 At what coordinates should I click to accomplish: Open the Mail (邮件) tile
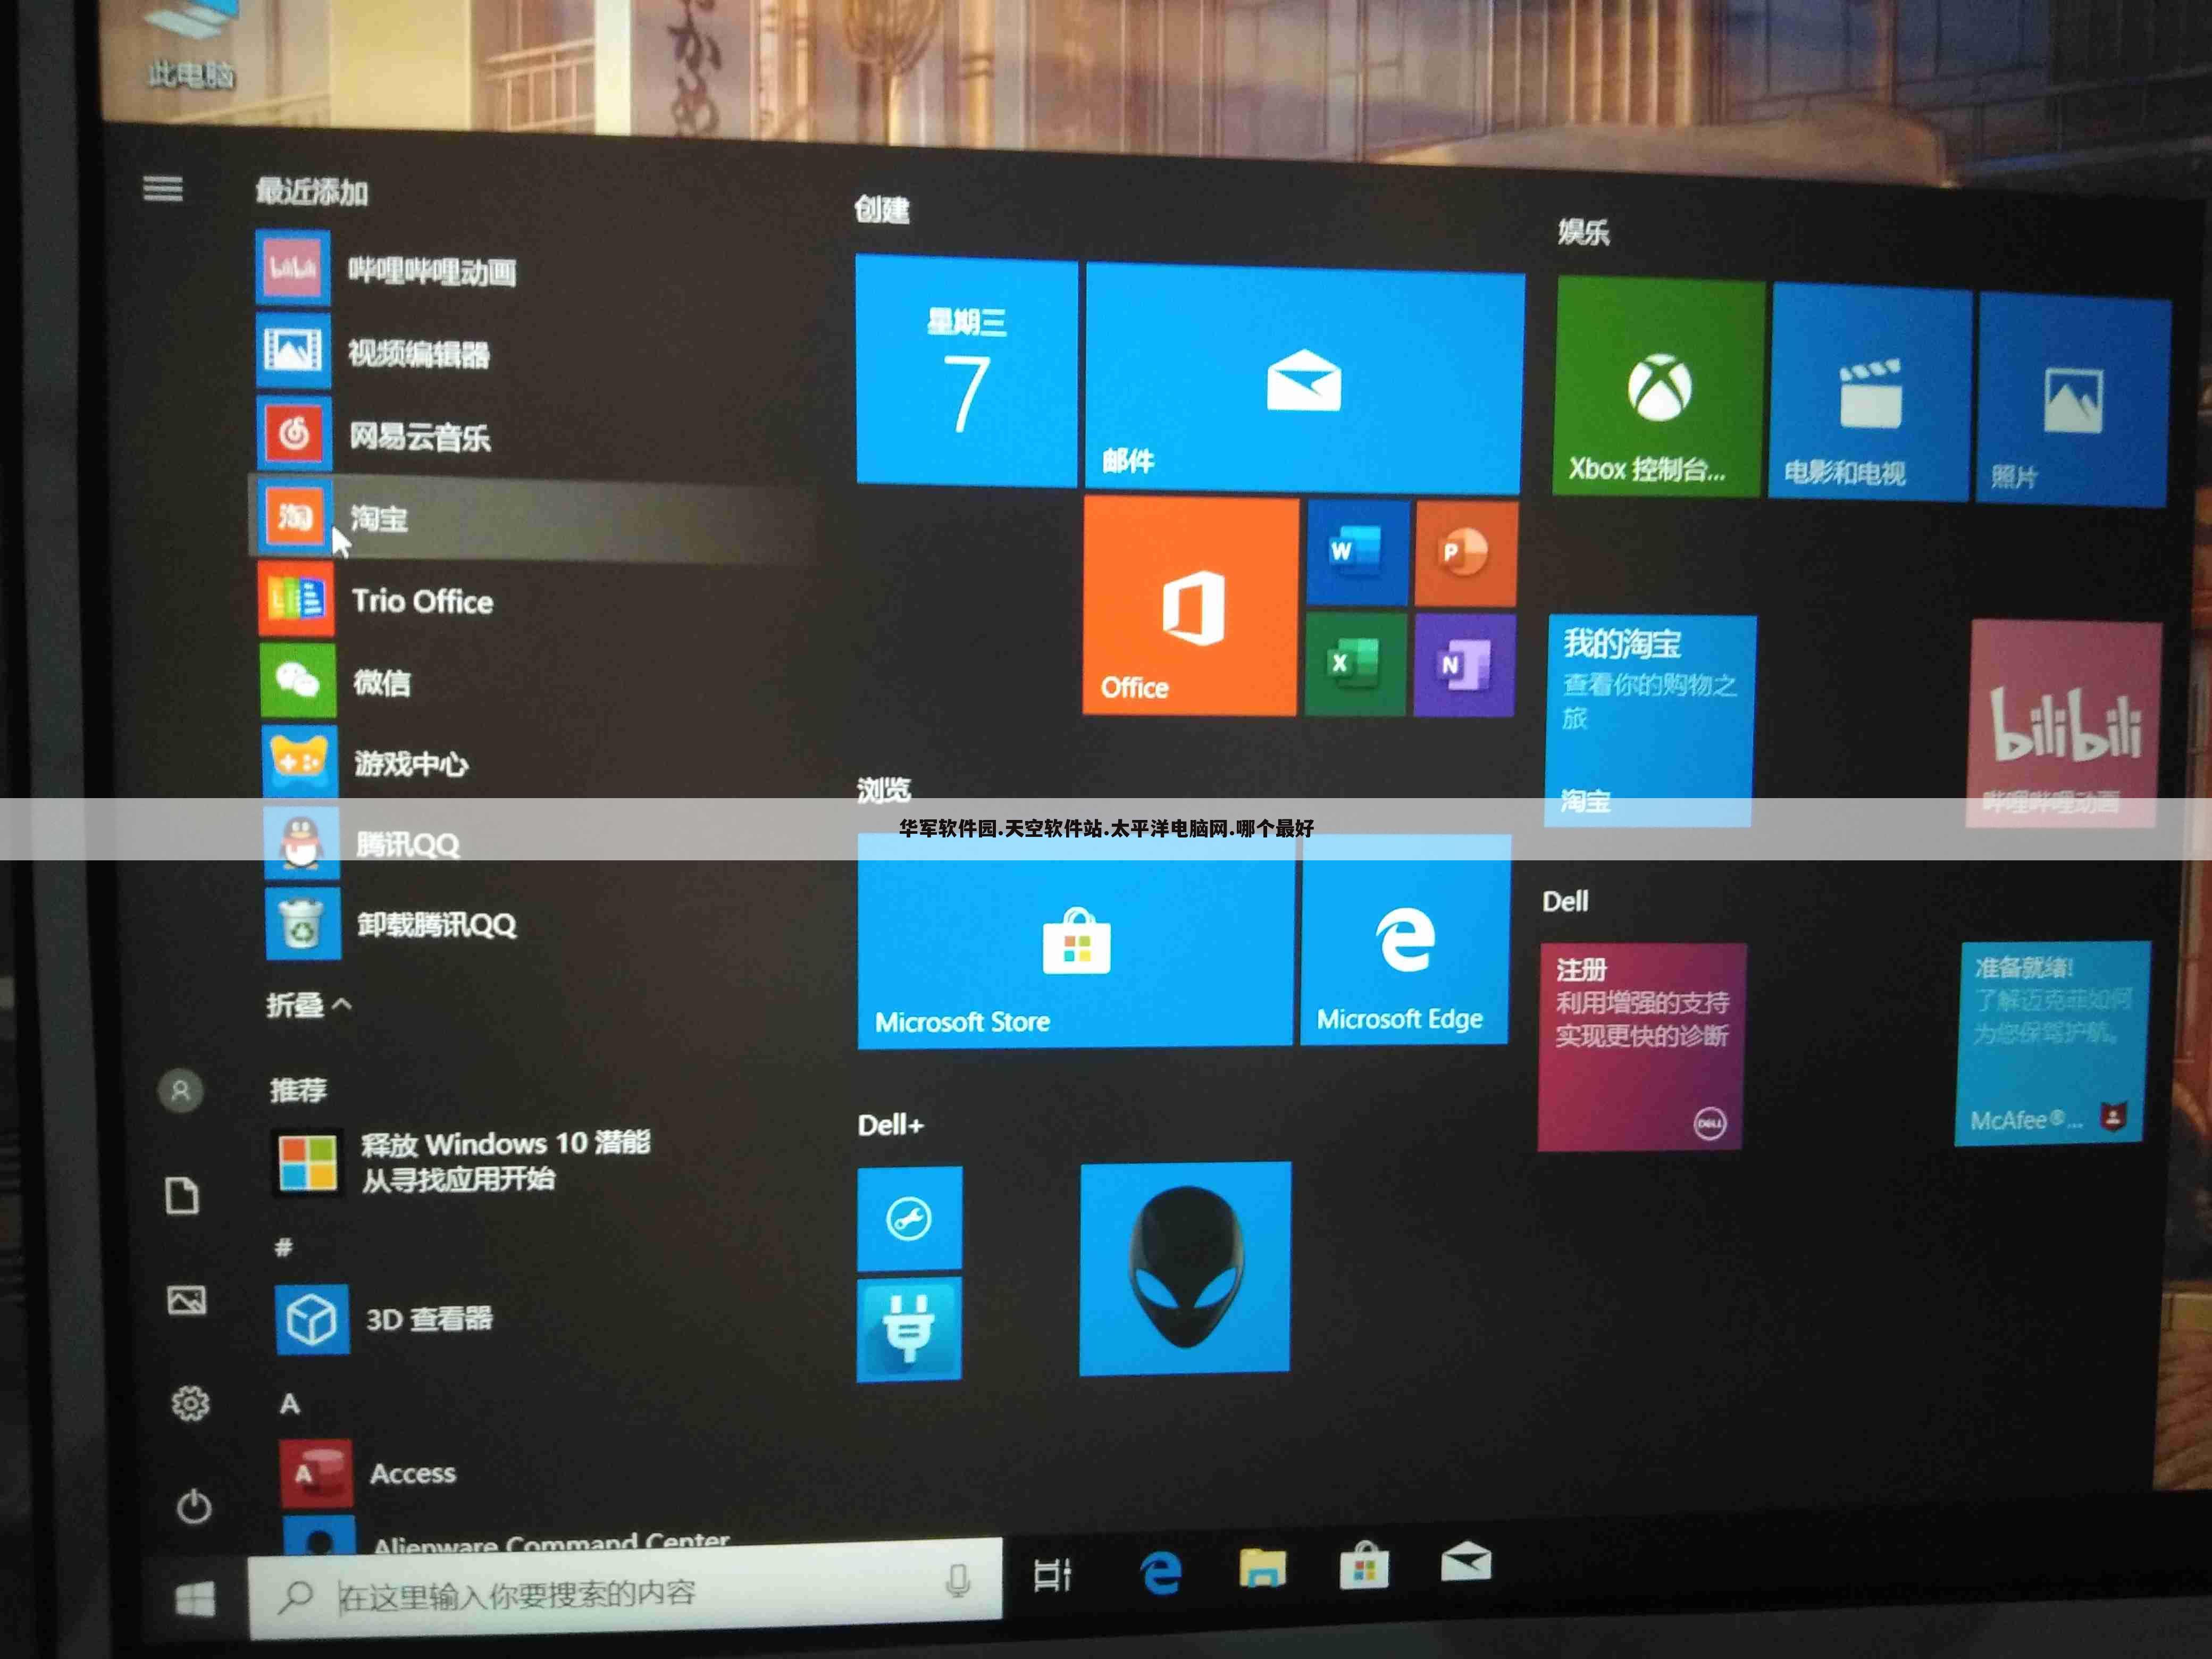coord(1304,379)
